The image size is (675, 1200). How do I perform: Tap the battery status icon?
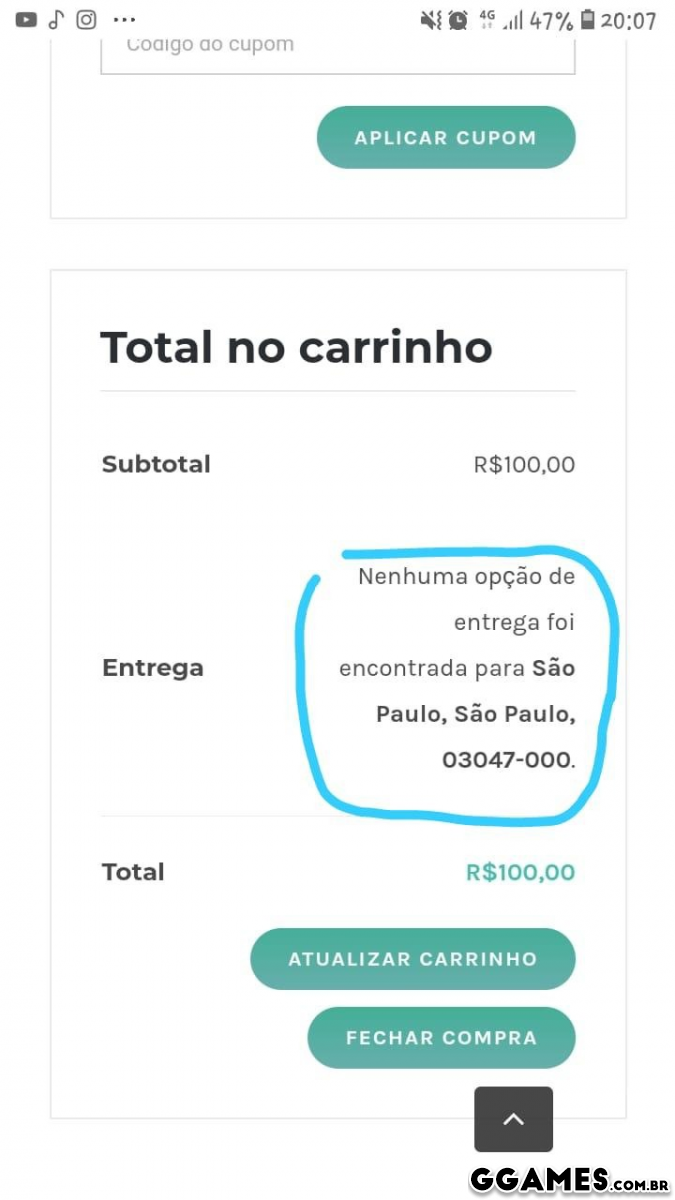587,20
